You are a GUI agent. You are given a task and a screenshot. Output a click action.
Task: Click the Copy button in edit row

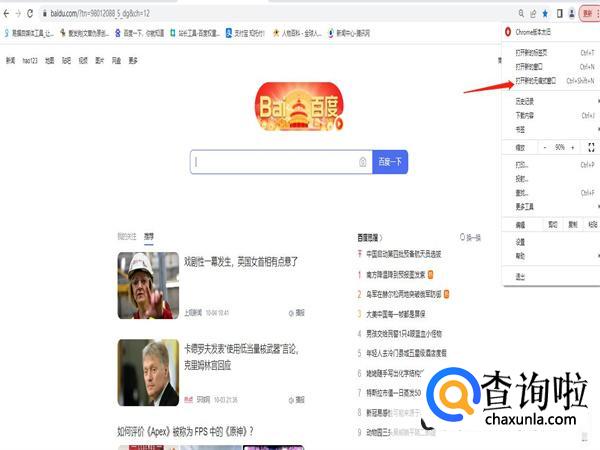click(x=573, y=225)
